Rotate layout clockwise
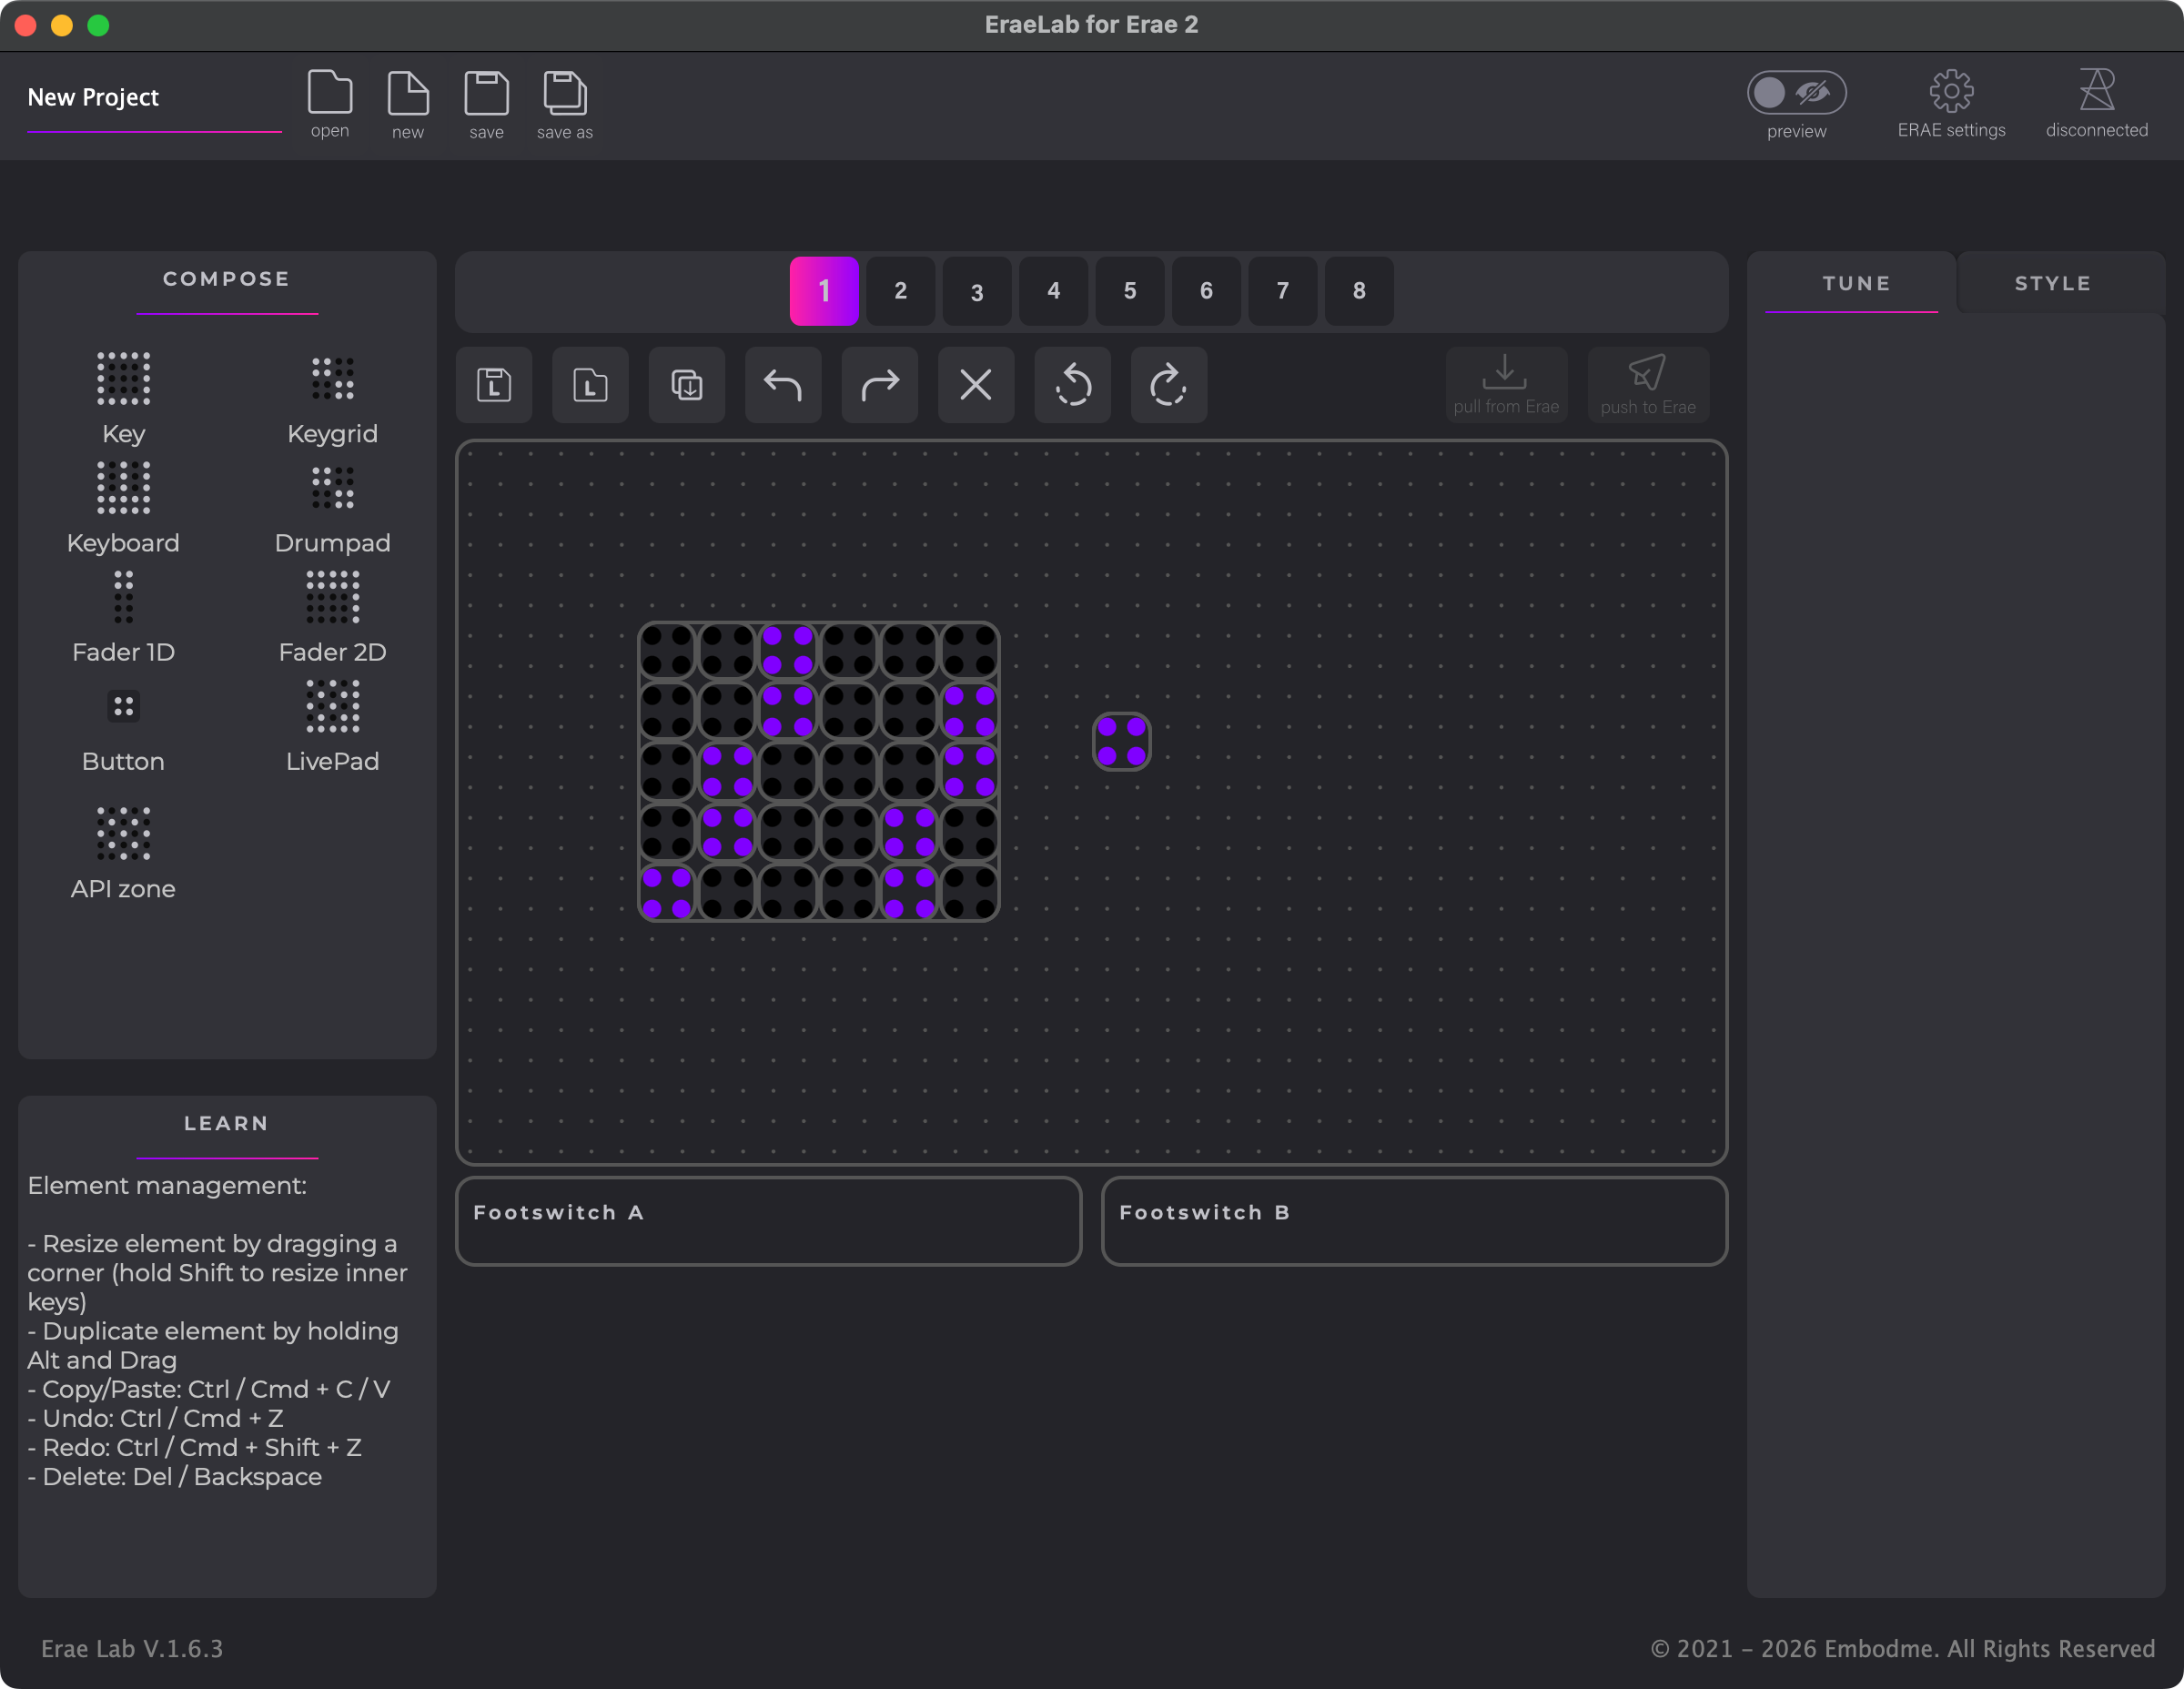The image size is (2184, 1689). pyautogui.click(x=1168, y=385)
